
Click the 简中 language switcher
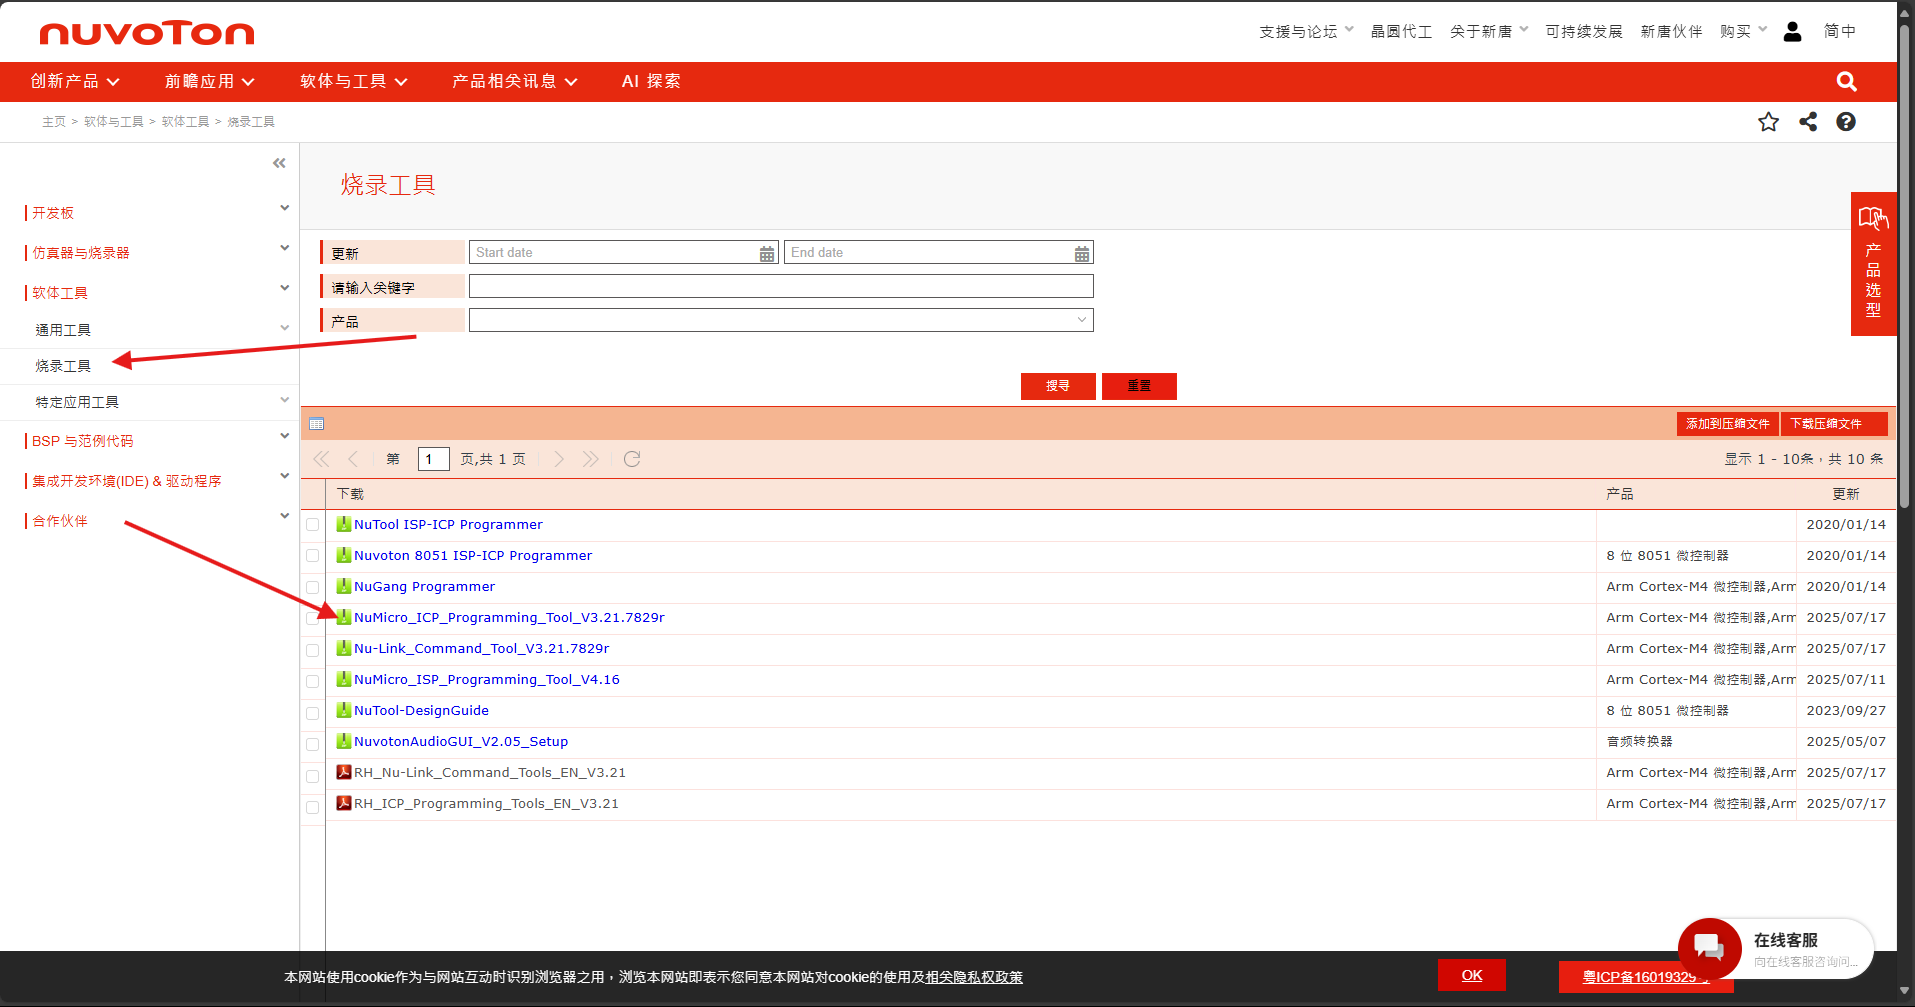(x=1839, y=32)
